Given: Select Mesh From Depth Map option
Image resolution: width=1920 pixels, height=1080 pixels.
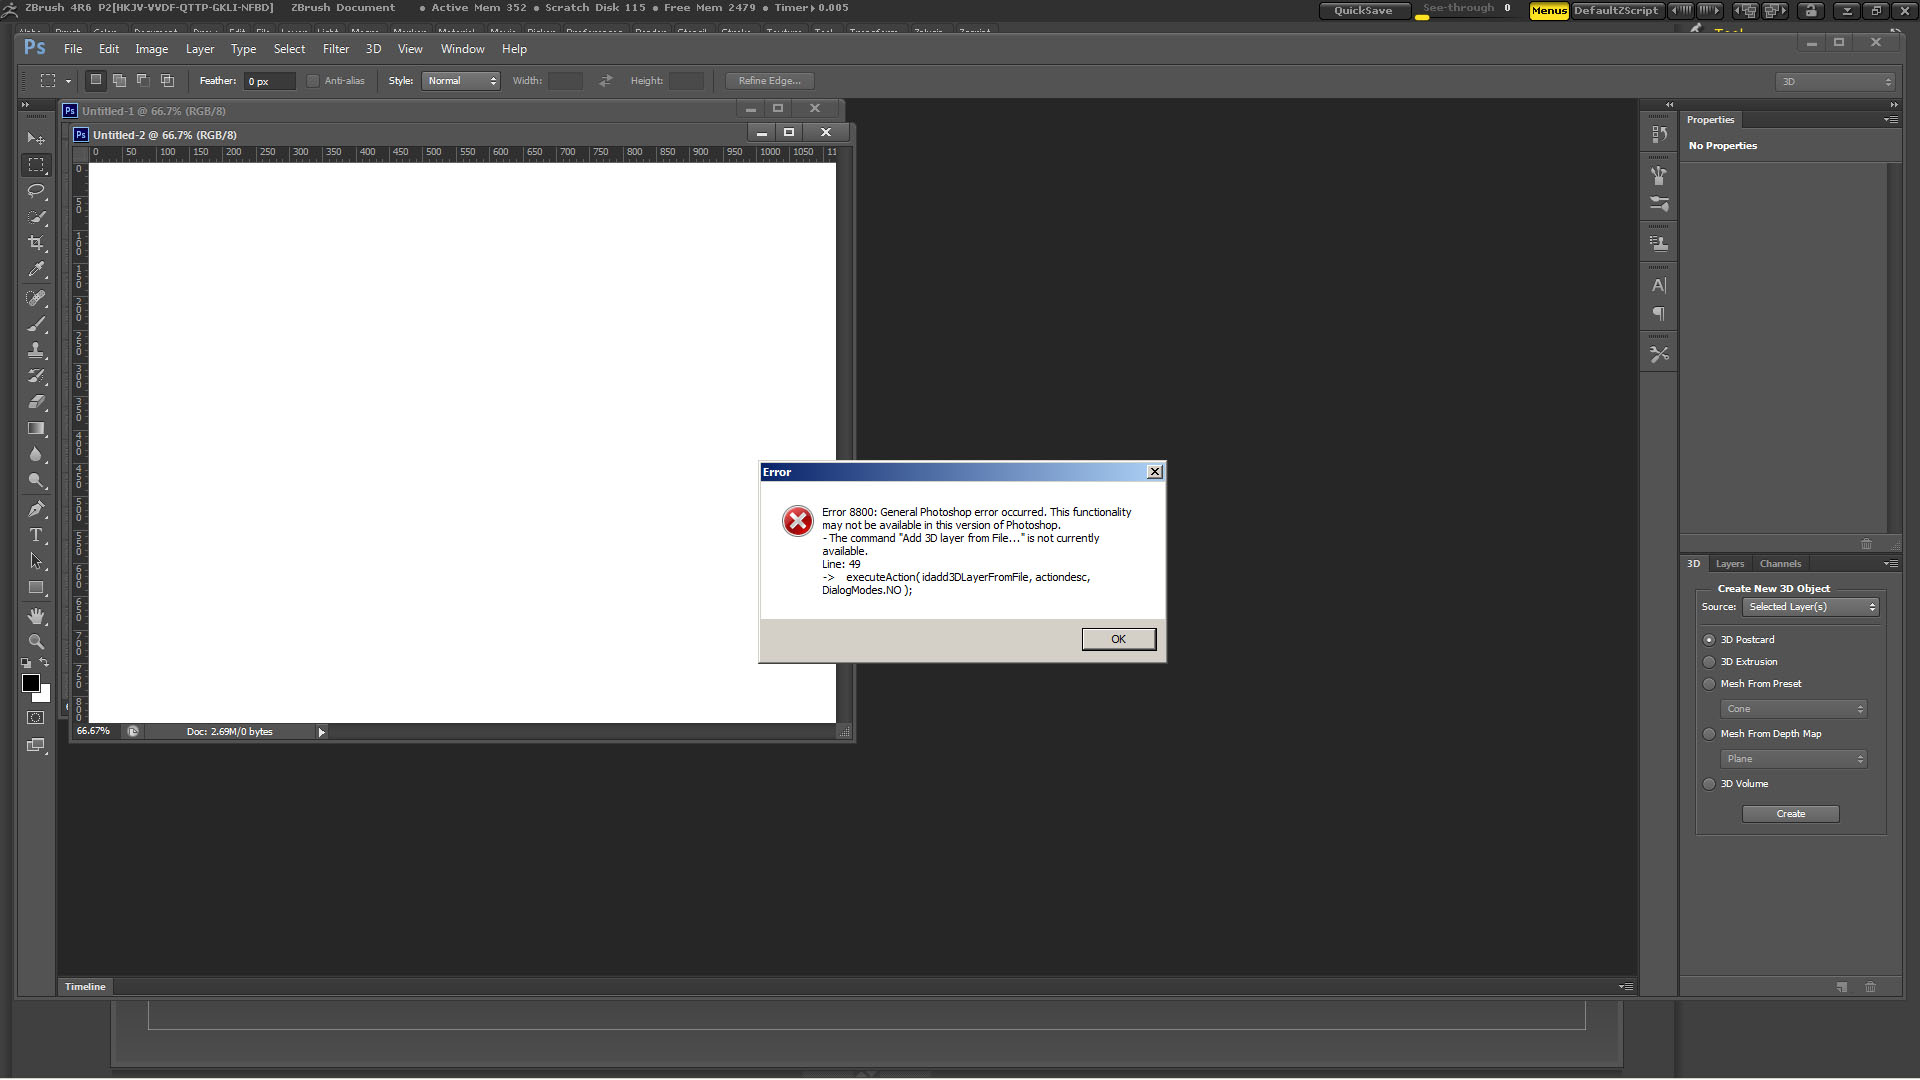Looking at the screenshot, I should pyautogui.click(x=1709, y=734).
